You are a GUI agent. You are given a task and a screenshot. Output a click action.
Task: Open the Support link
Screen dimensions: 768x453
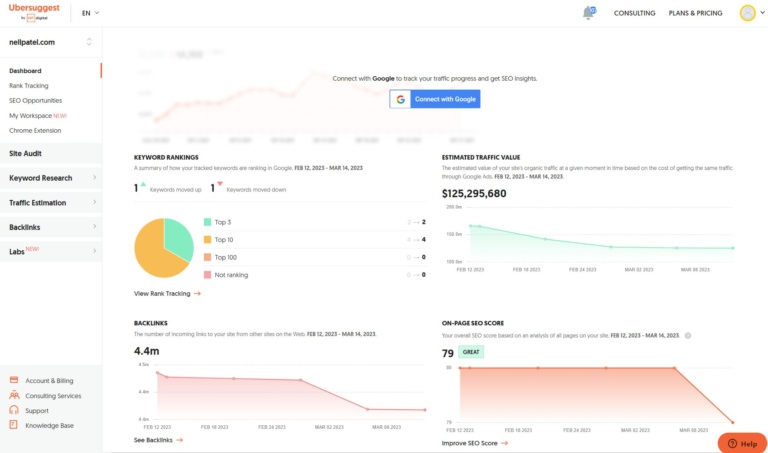37,410
